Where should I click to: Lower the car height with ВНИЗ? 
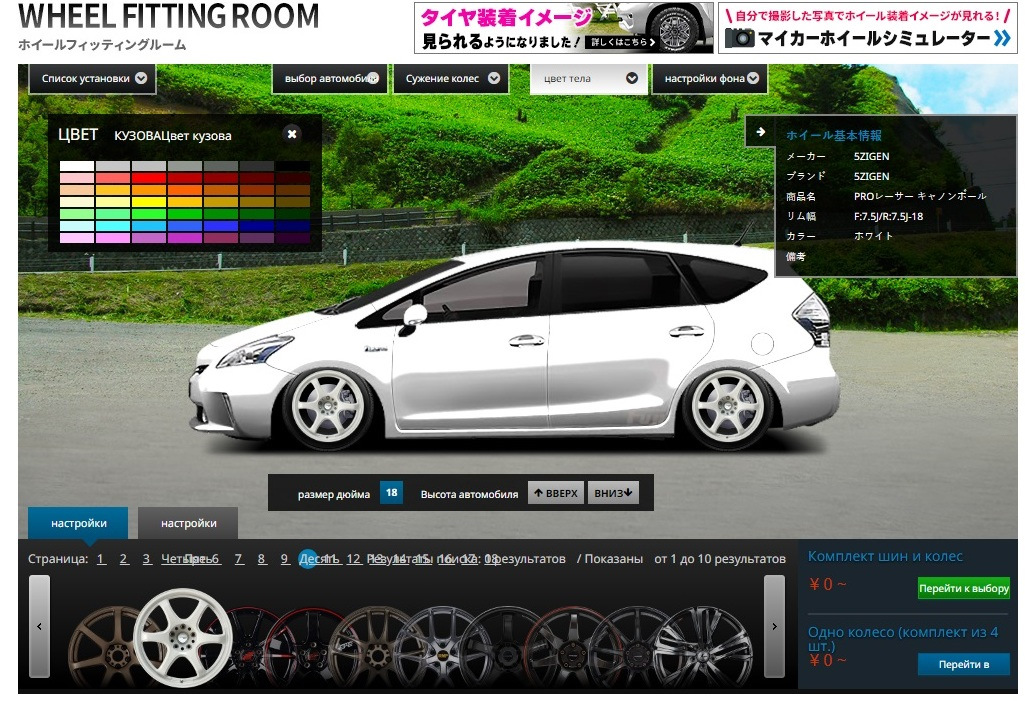(613, 493)
